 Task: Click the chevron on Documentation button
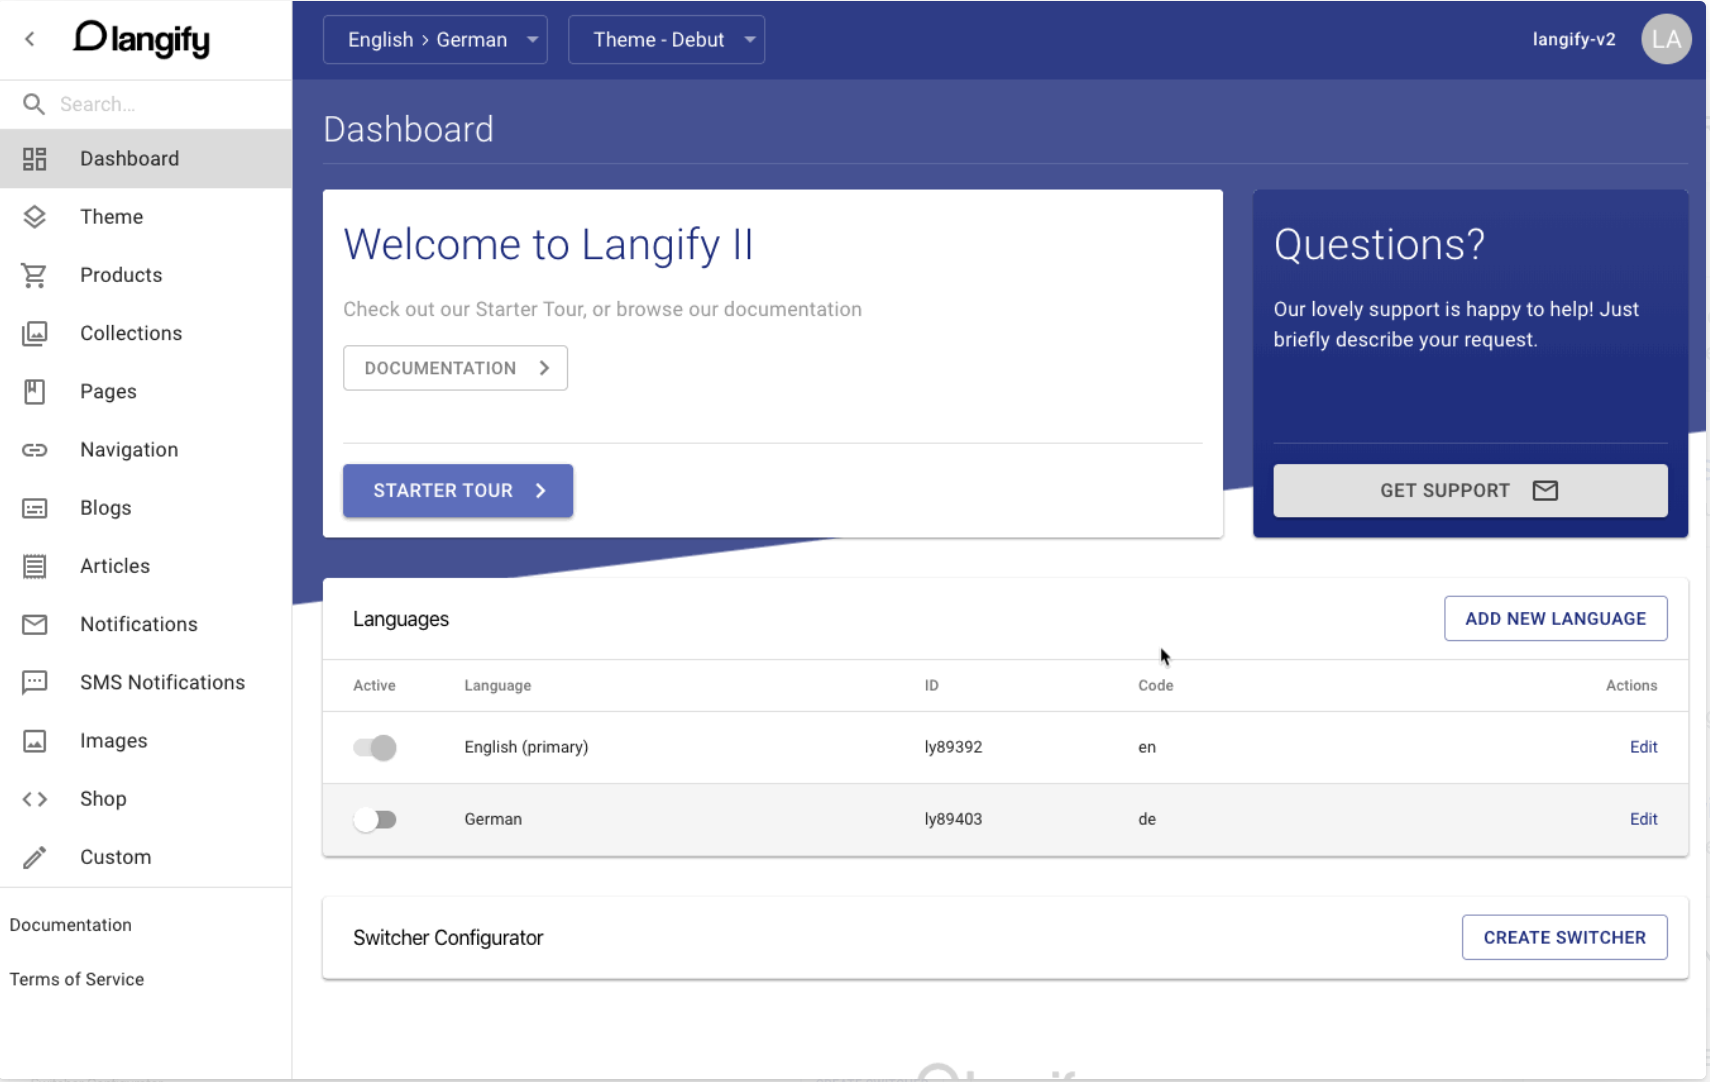(x=544, y=368)
